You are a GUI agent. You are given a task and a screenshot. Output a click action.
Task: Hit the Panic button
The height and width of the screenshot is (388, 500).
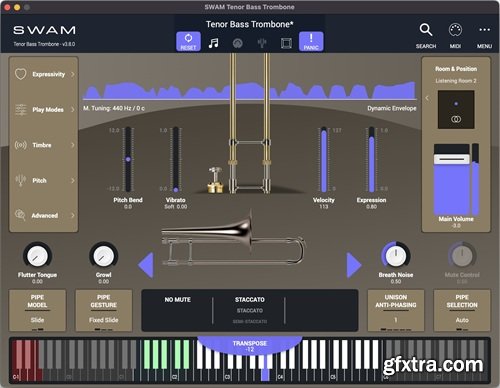(311, 41)
